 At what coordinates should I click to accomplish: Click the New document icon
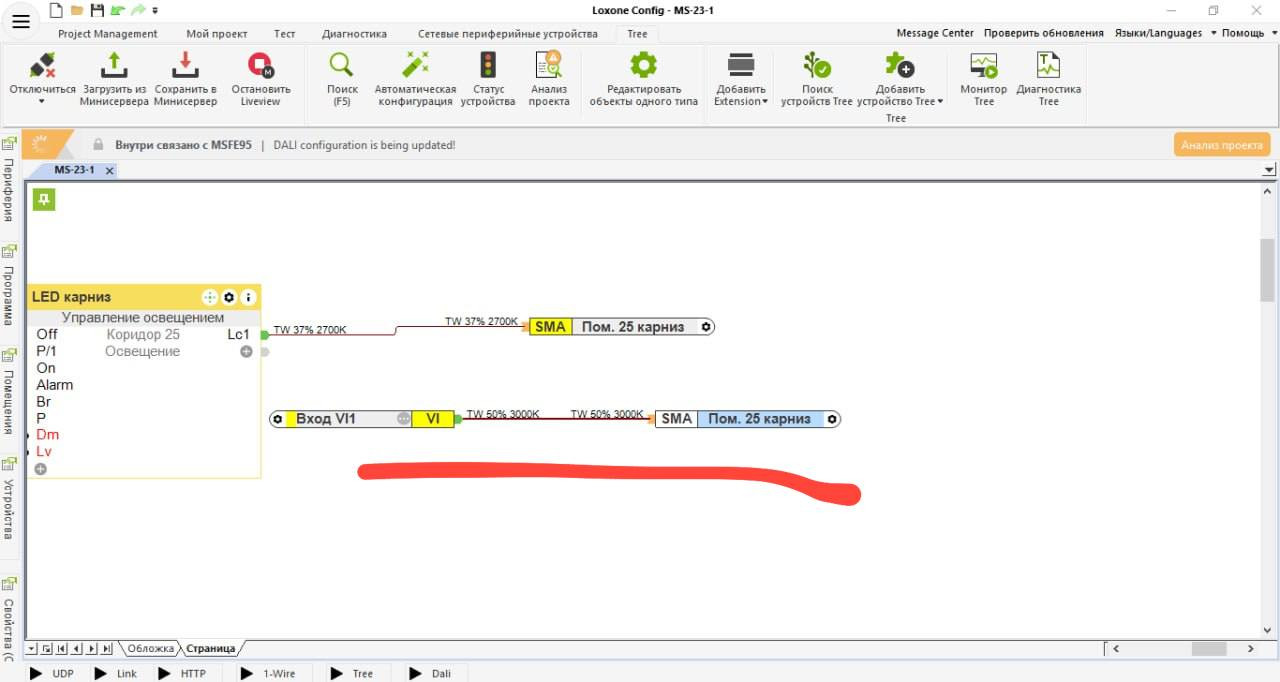[x=56, y=10]
